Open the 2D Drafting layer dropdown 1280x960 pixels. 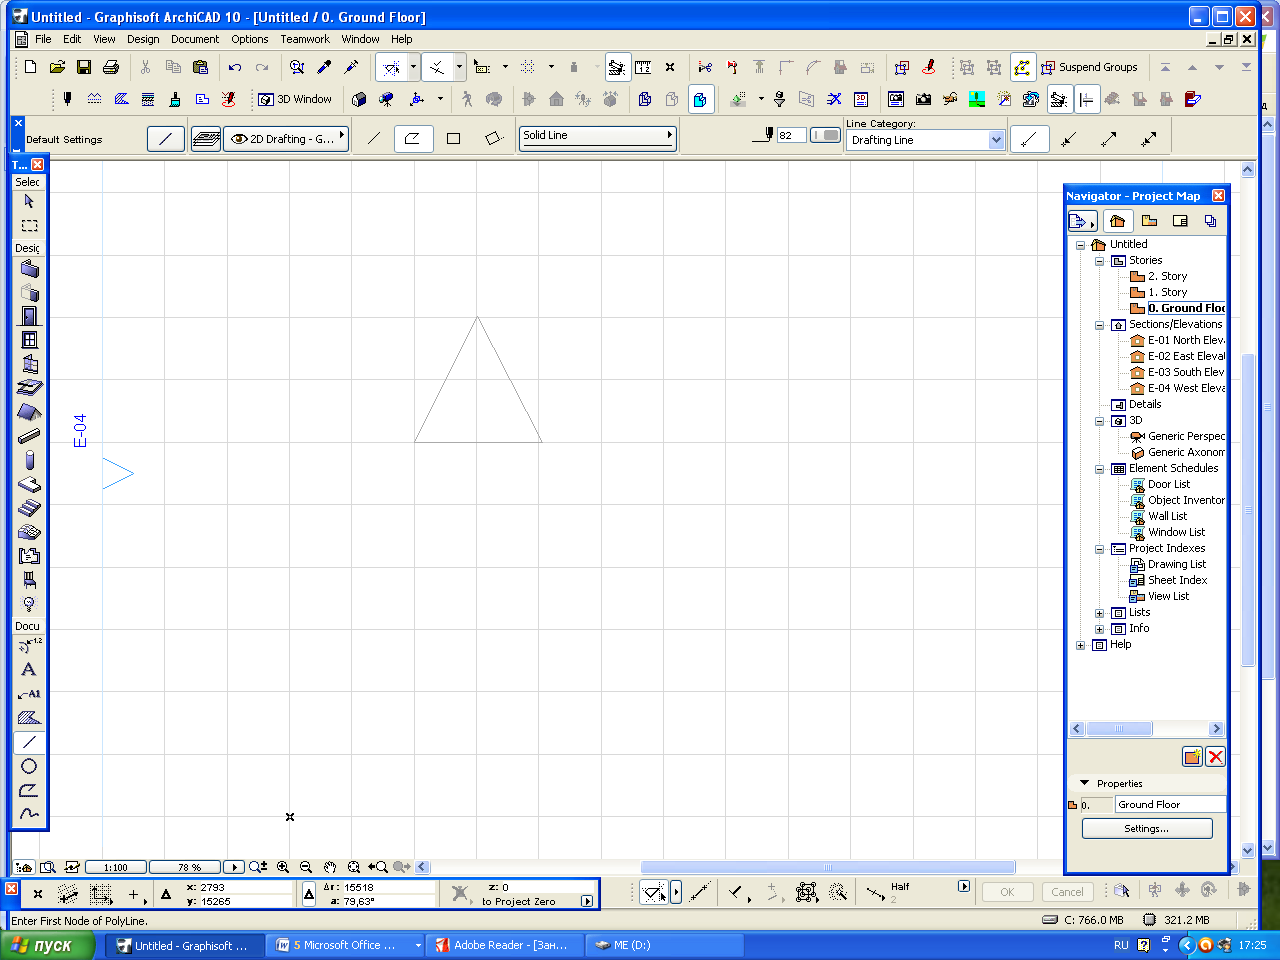tap(286, 138)
